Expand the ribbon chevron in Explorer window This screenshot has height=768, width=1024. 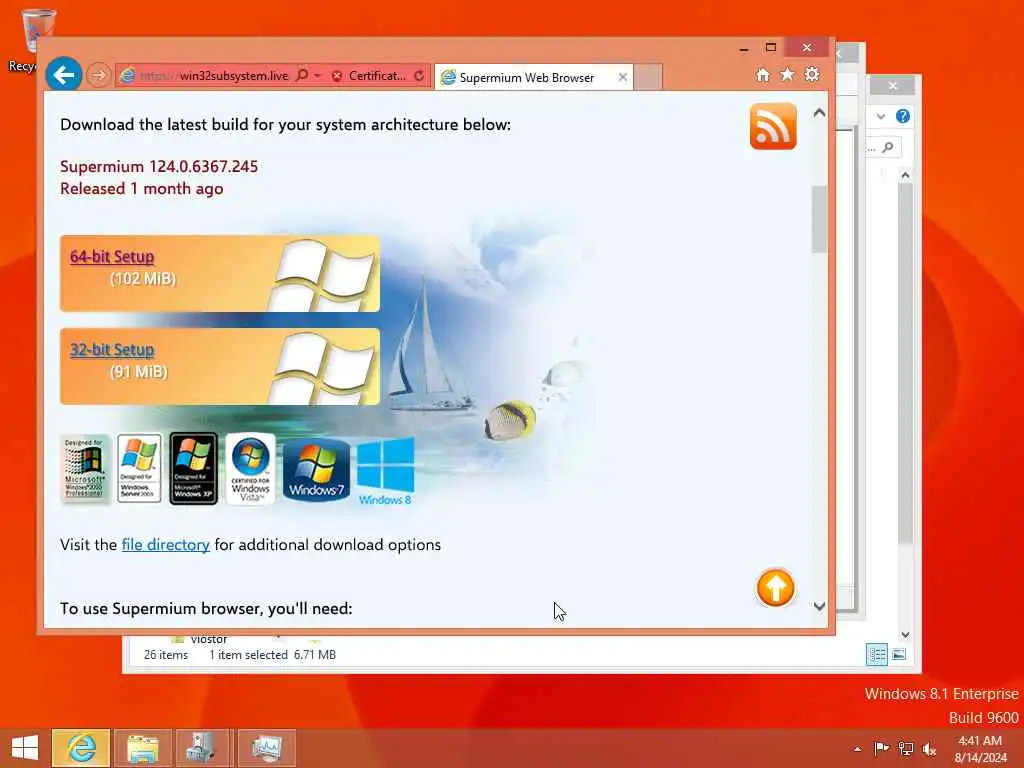tap(880, 116)
